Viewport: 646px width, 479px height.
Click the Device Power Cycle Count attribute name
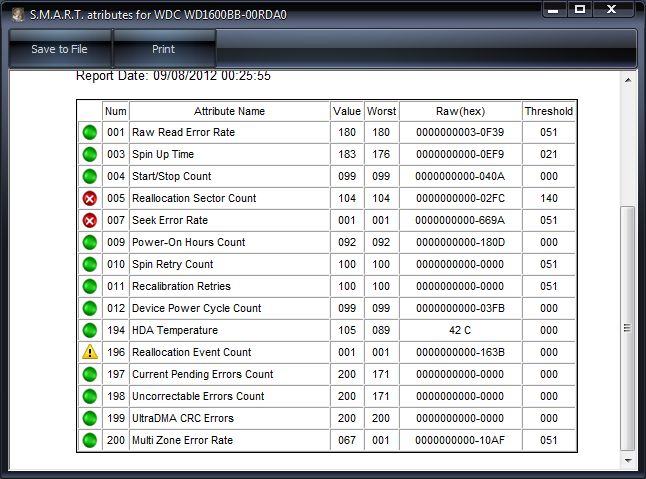click(197, 308)
